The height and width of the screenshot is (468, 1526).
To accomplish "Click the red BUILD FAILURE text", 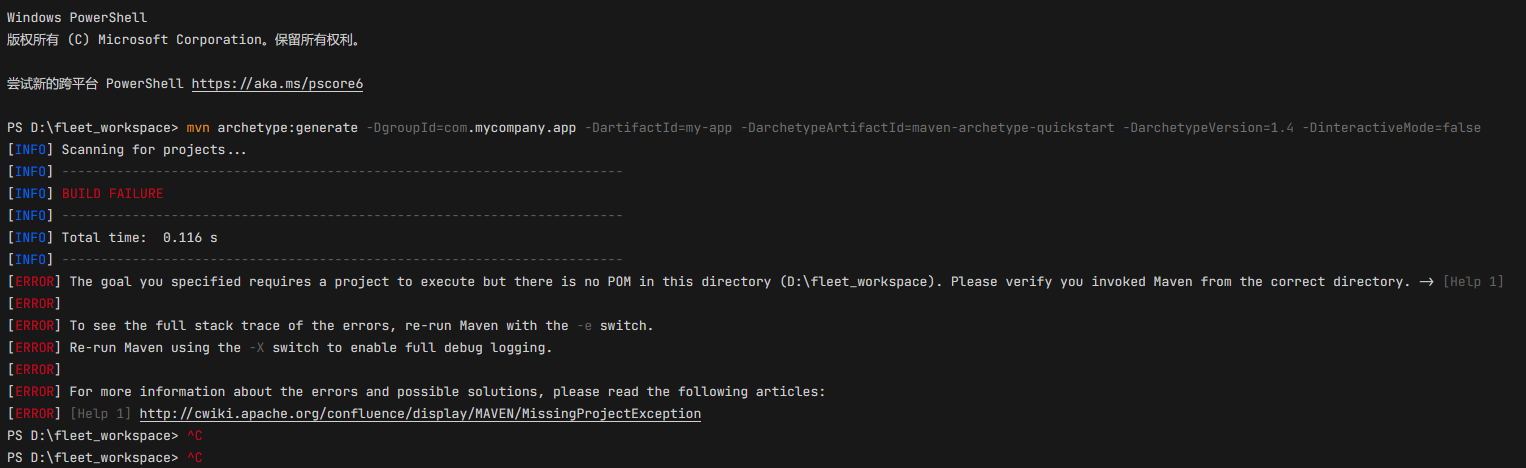I will (x=112, y=193).
